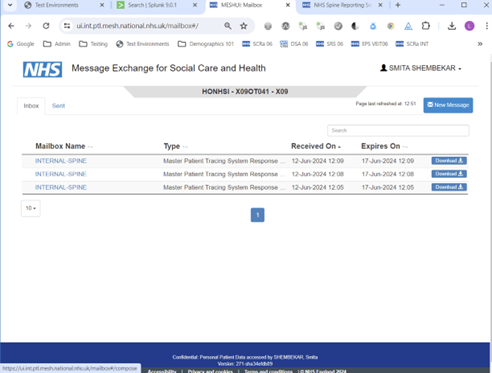Viewport: 492px width, 373px height.
Task: Close the Search | Splunk tab
Action: click(x=195, y=5)
